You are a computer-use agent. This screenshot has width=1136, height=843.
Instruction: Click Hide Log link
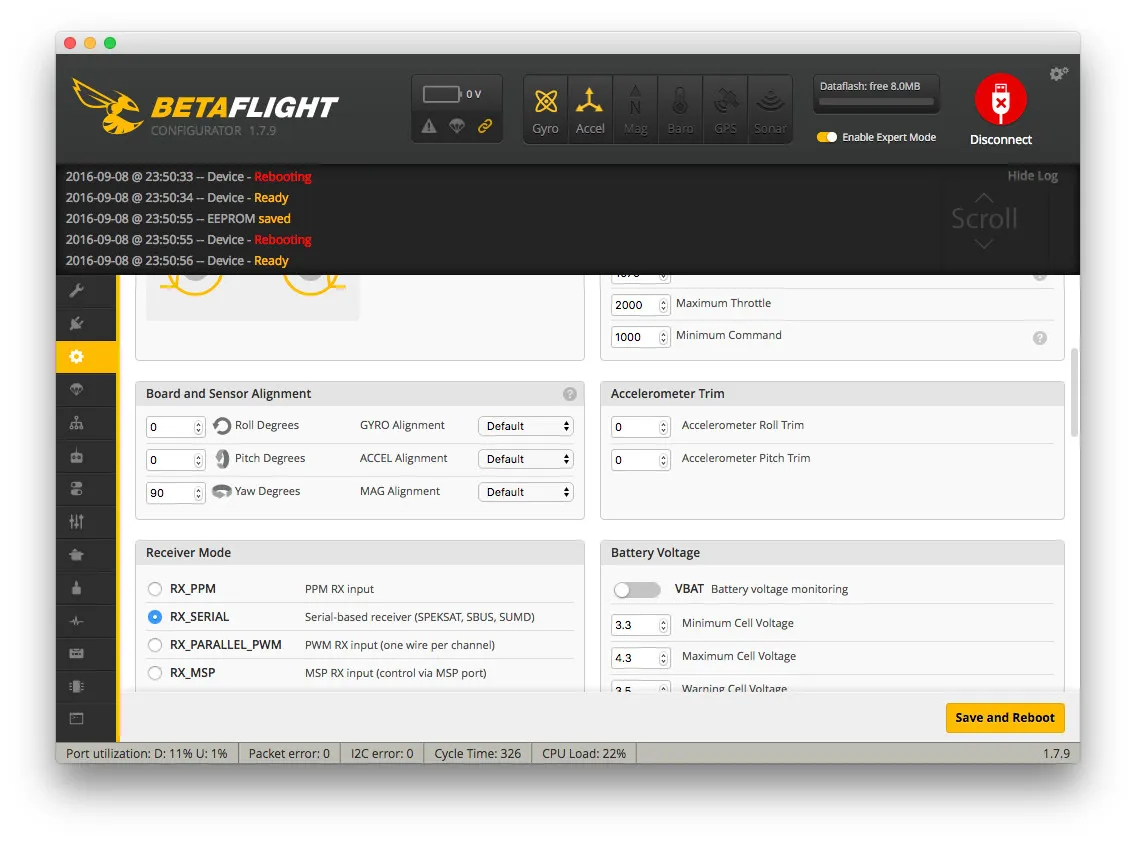coord(1032,176)
